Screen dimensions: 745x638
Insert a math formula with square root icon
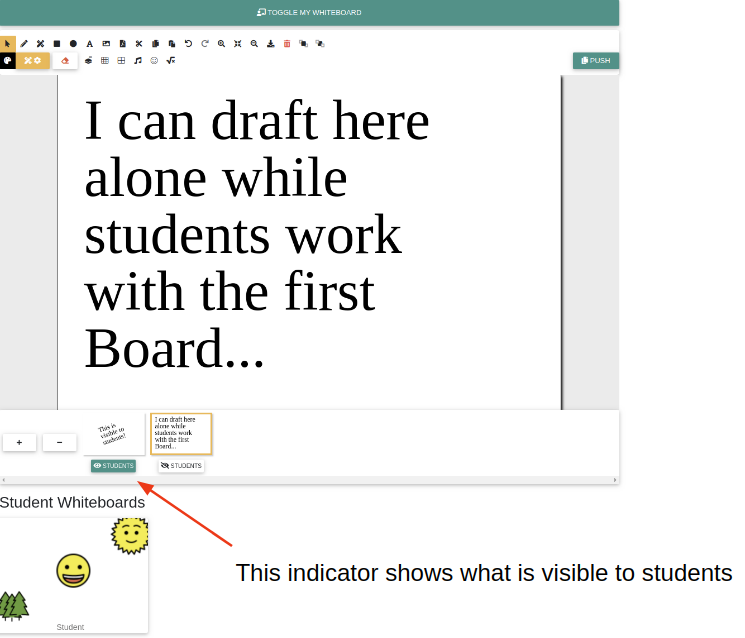click(171, 61)
